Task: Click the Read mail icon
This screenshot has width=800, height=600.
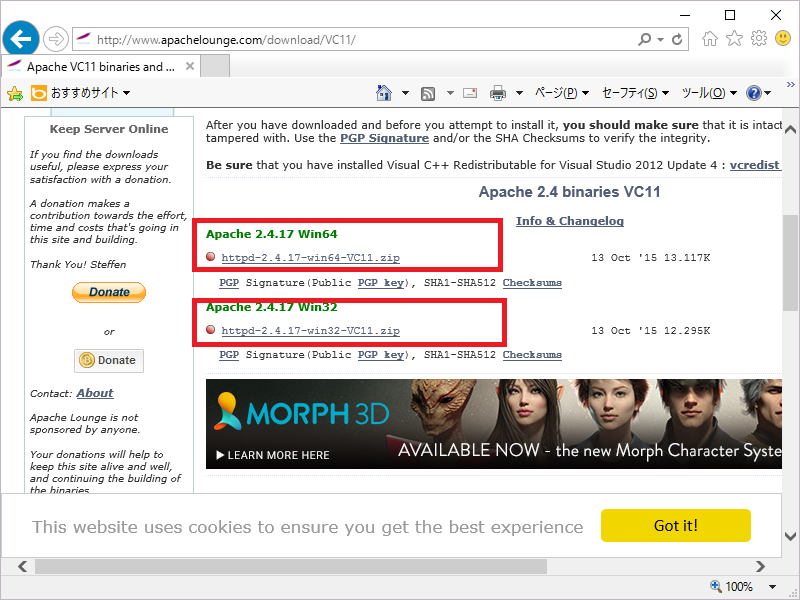Action: (x=470, y=93)
